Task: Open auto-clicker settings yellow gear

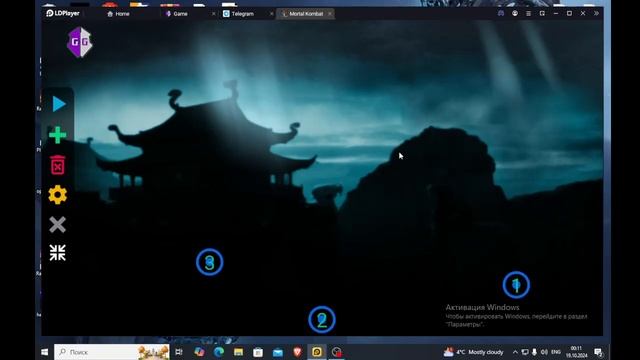Action: tap(58, 195)
